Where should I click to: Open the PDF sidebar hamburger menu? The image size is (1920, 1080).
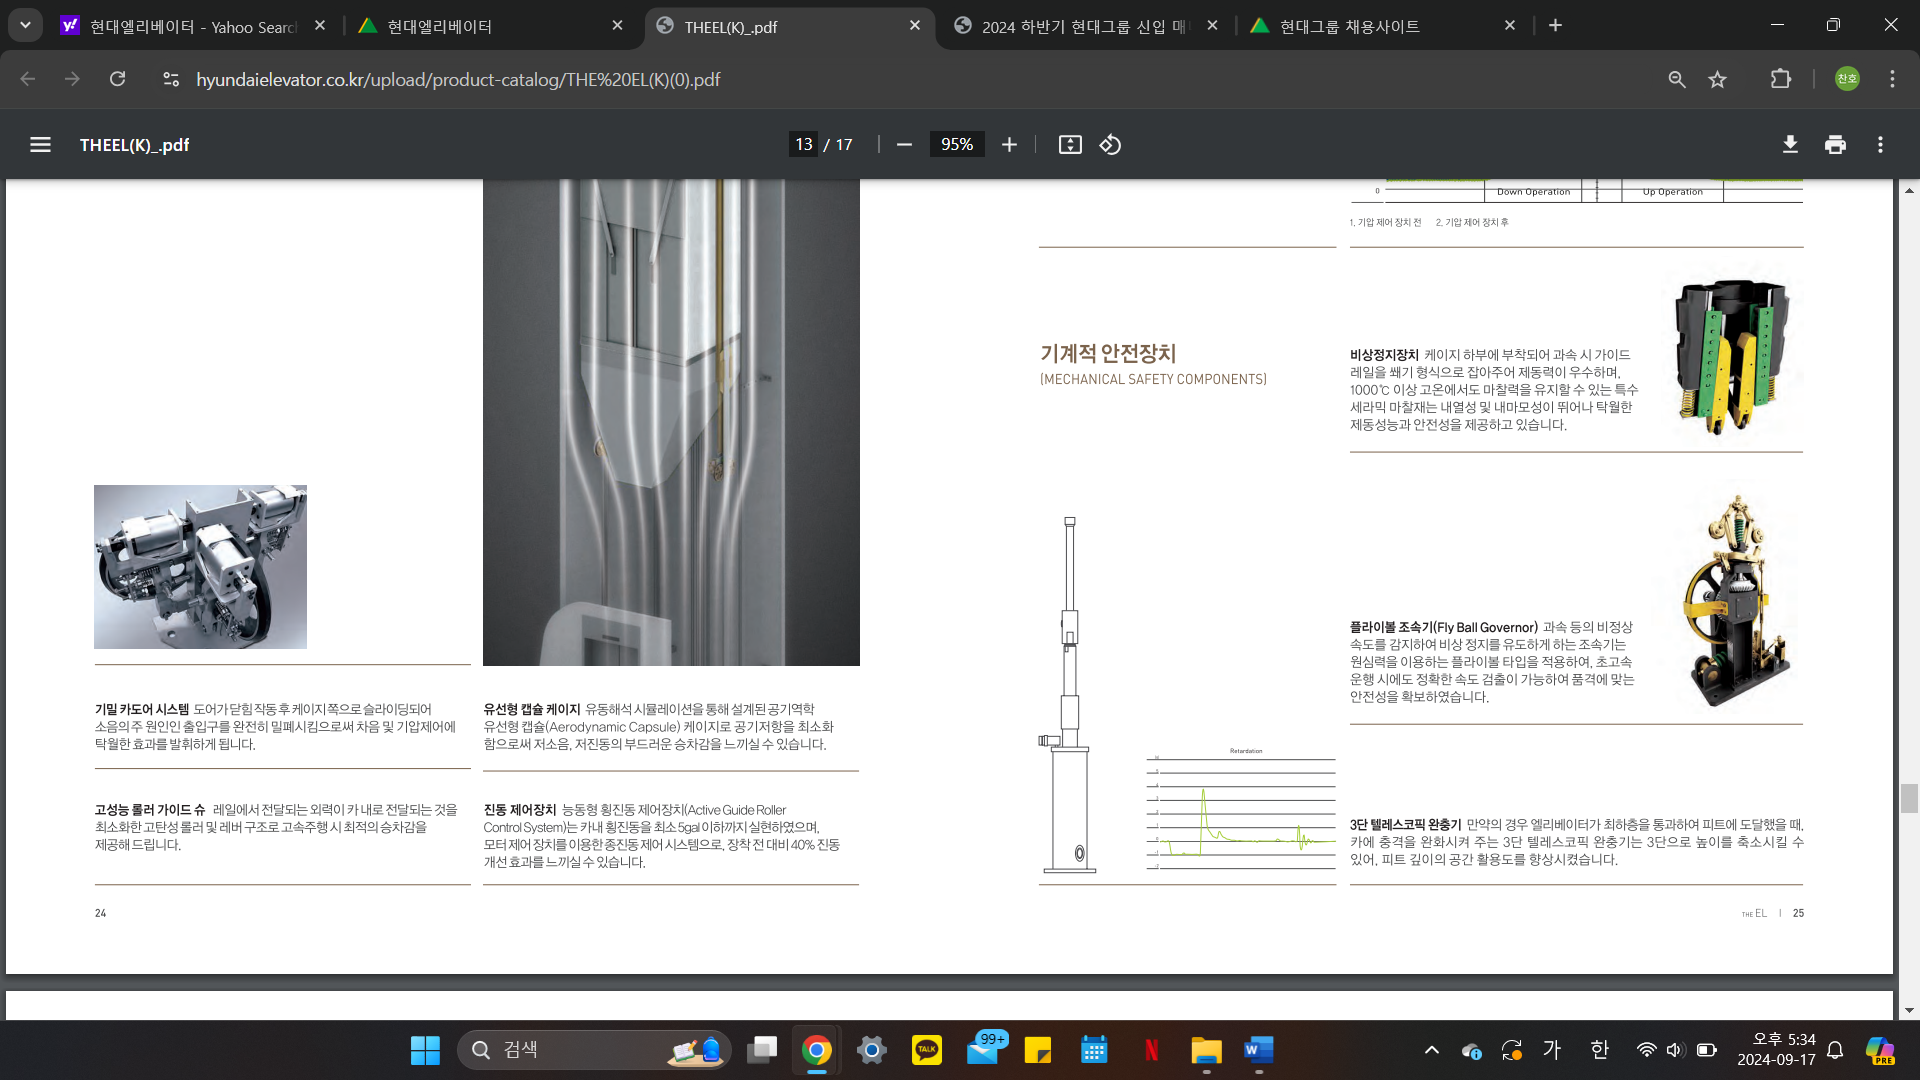click(x=40, y=145)
